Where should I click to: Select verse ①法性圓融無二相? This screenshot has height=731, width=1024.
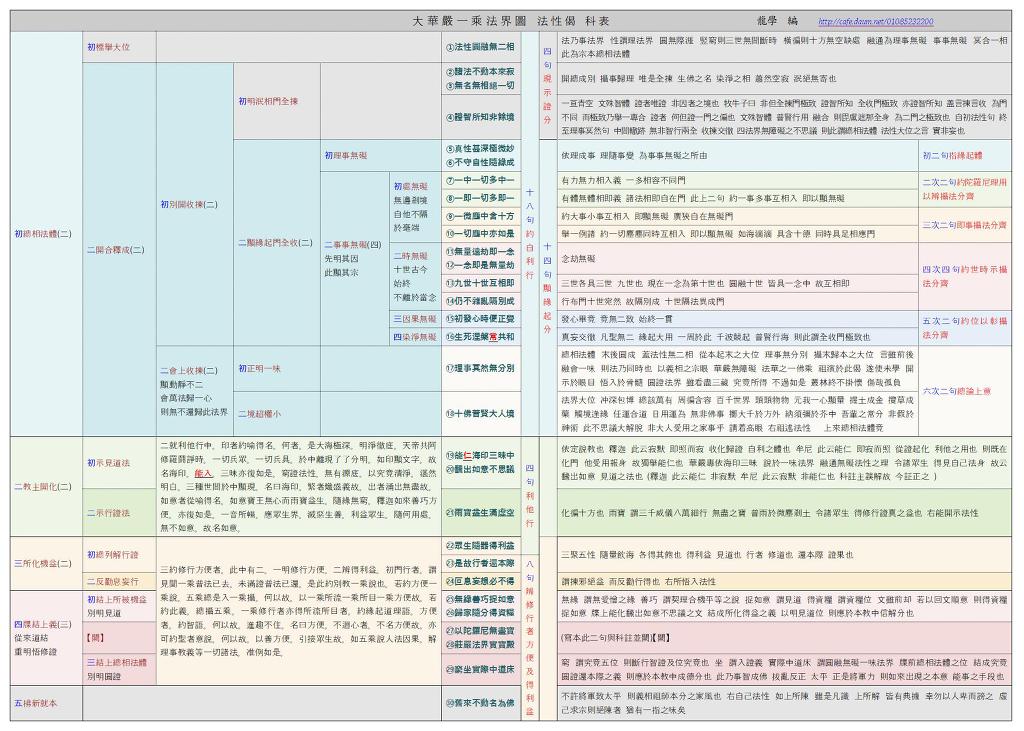click(480, 47)
